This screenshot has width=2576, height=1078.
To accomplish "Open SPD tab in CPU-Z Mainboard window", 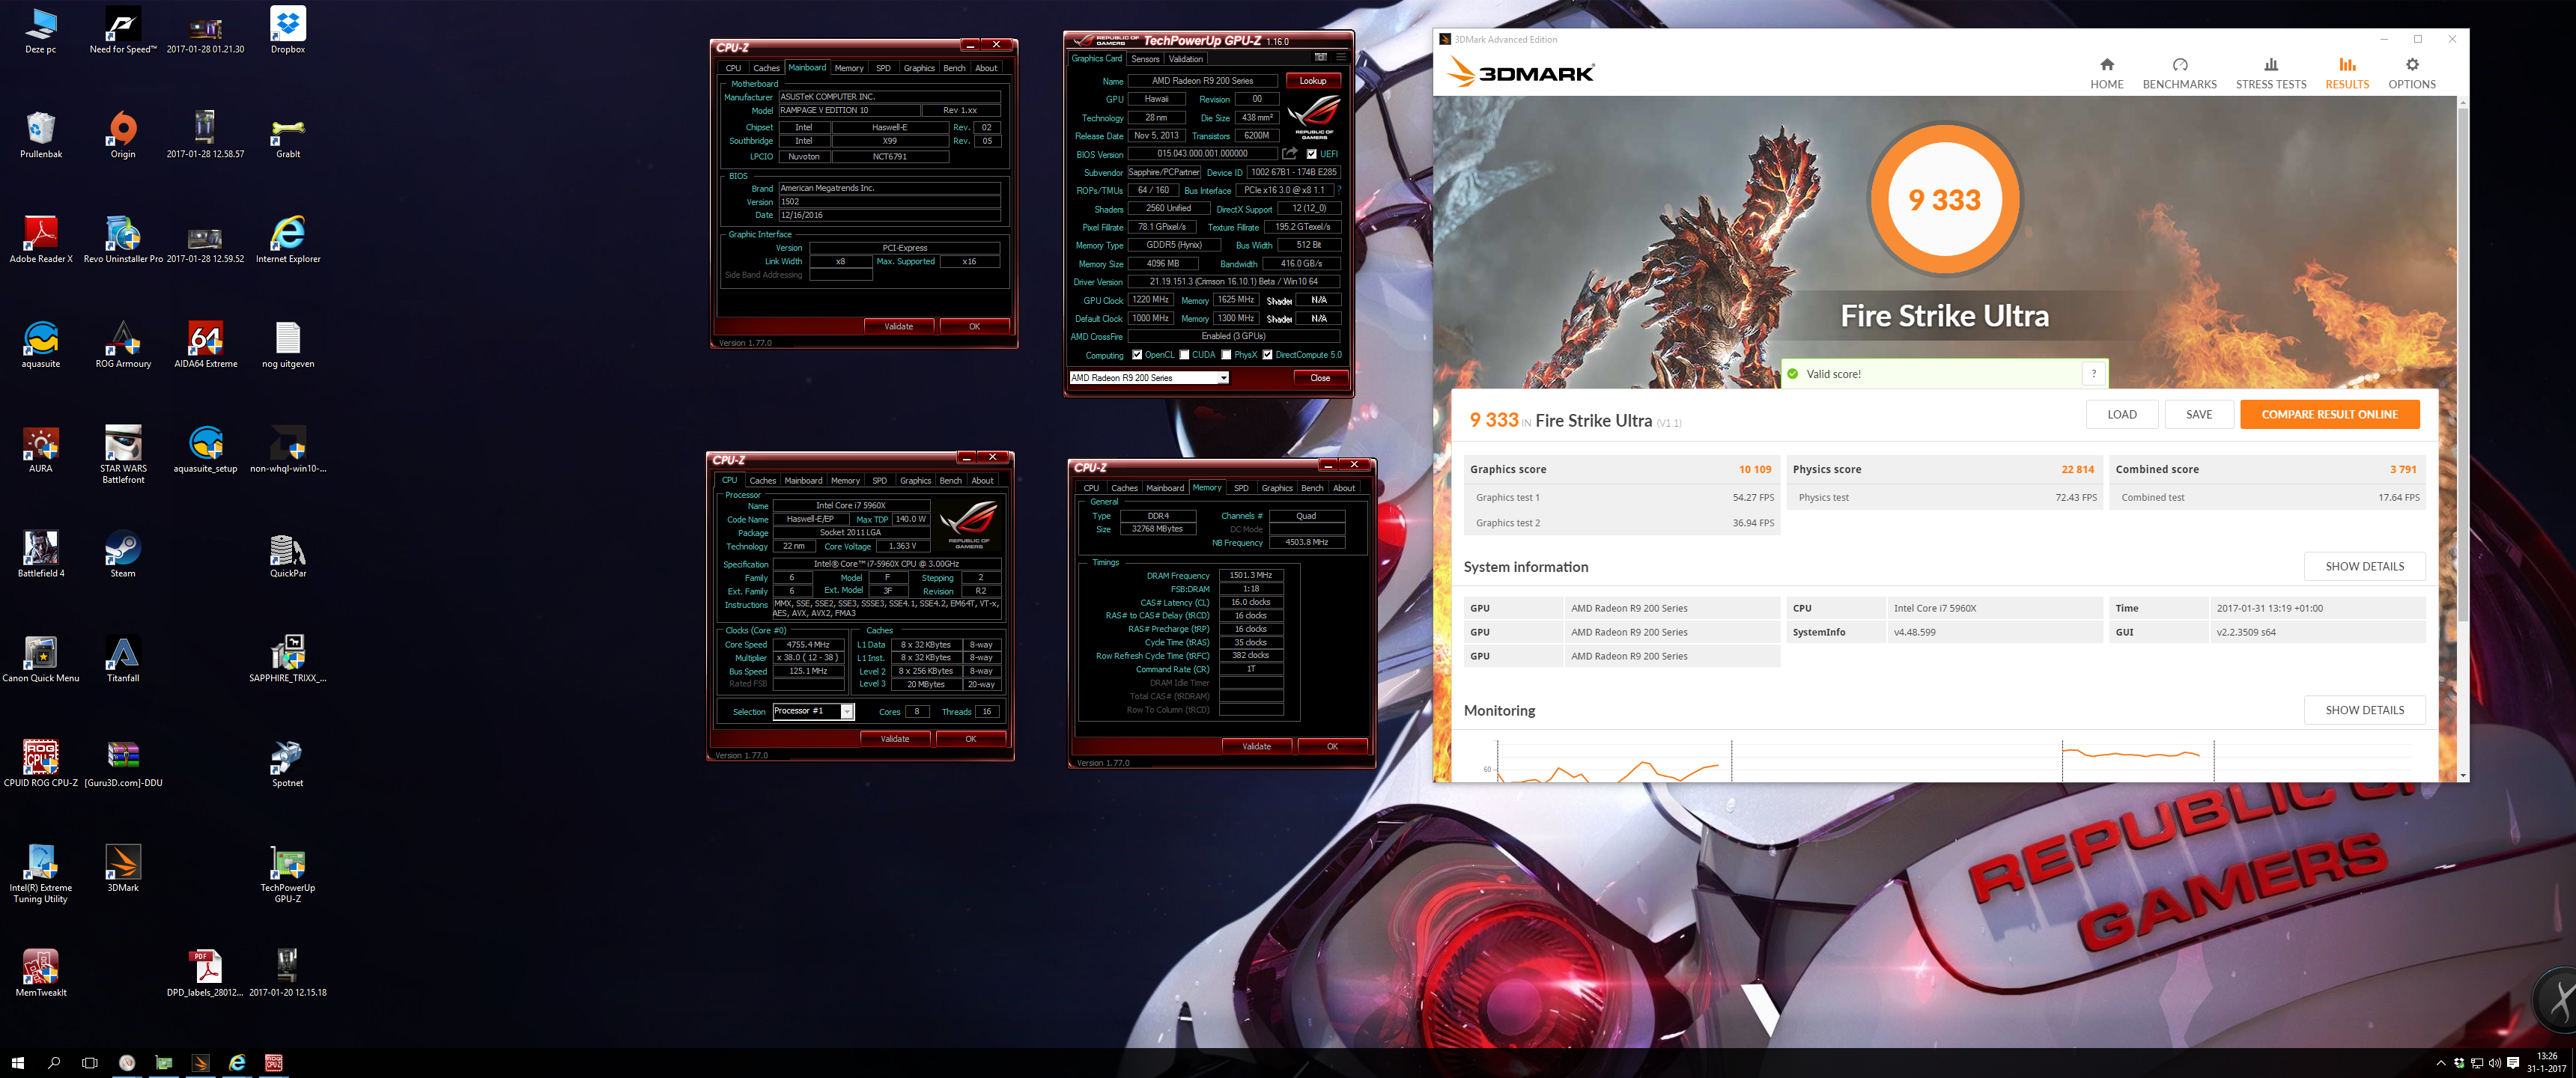I will click(883, 68).
